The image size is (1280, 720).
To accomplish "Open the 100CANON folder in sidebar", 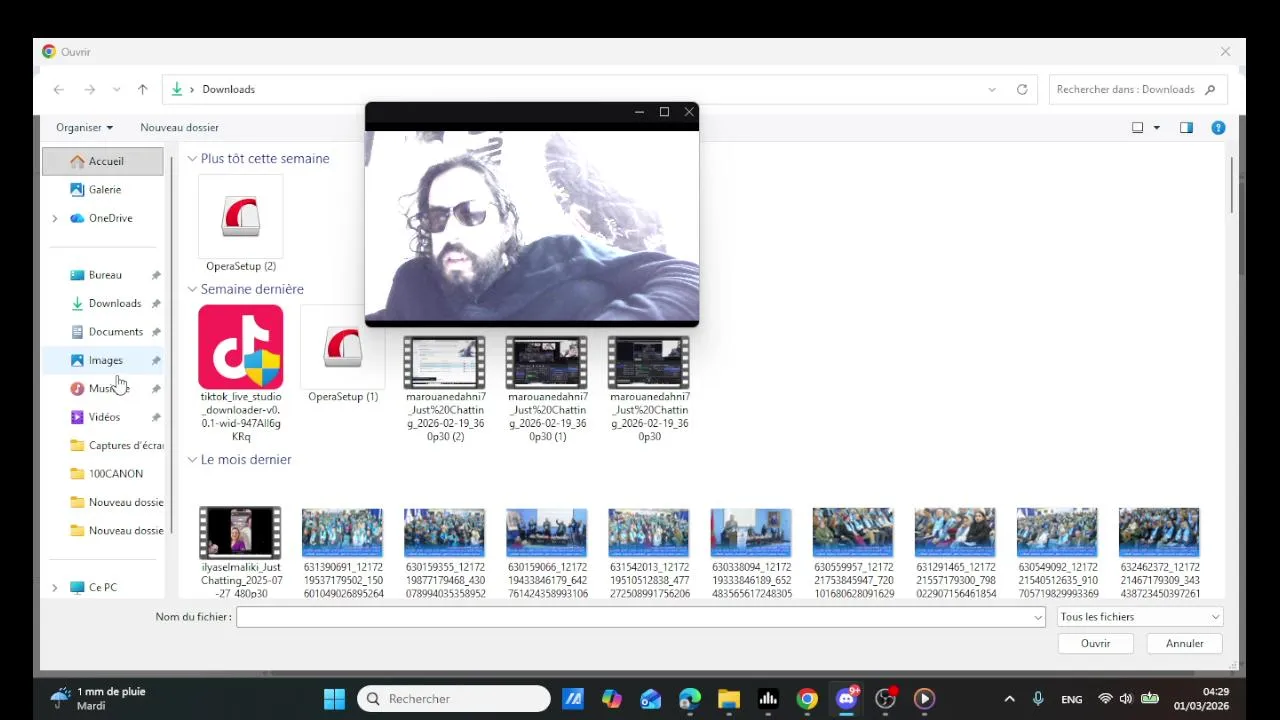I will coord(115,474).
